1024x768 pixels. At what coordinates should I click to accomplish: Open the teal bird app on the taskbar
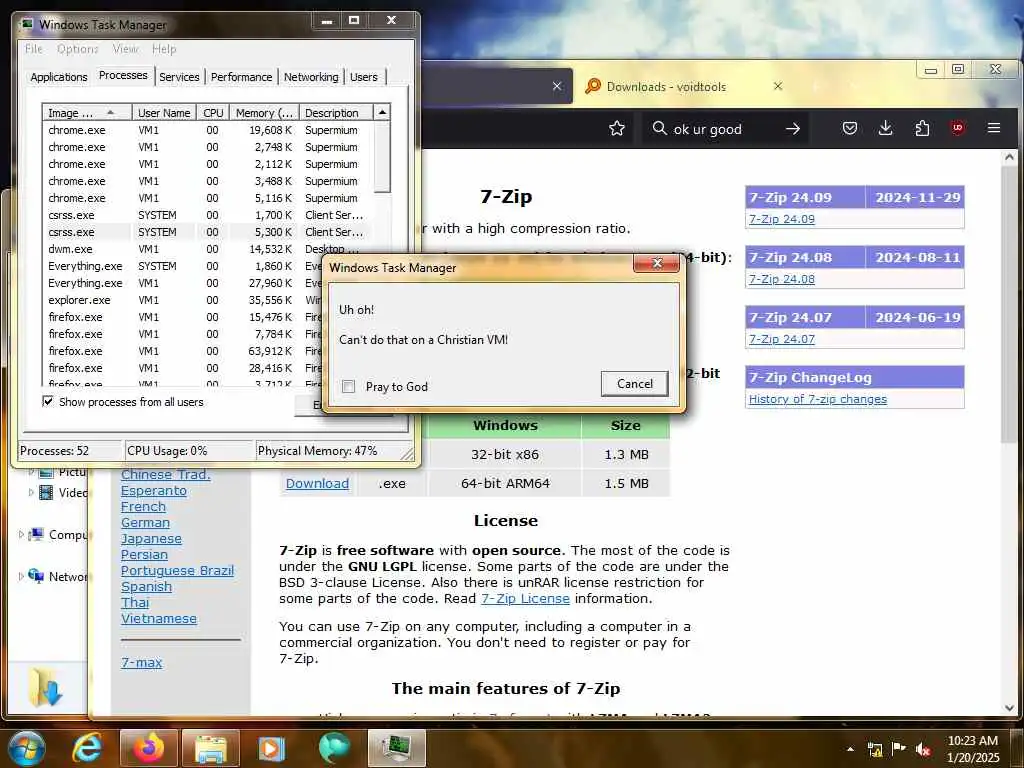click(x=334, y=748)
